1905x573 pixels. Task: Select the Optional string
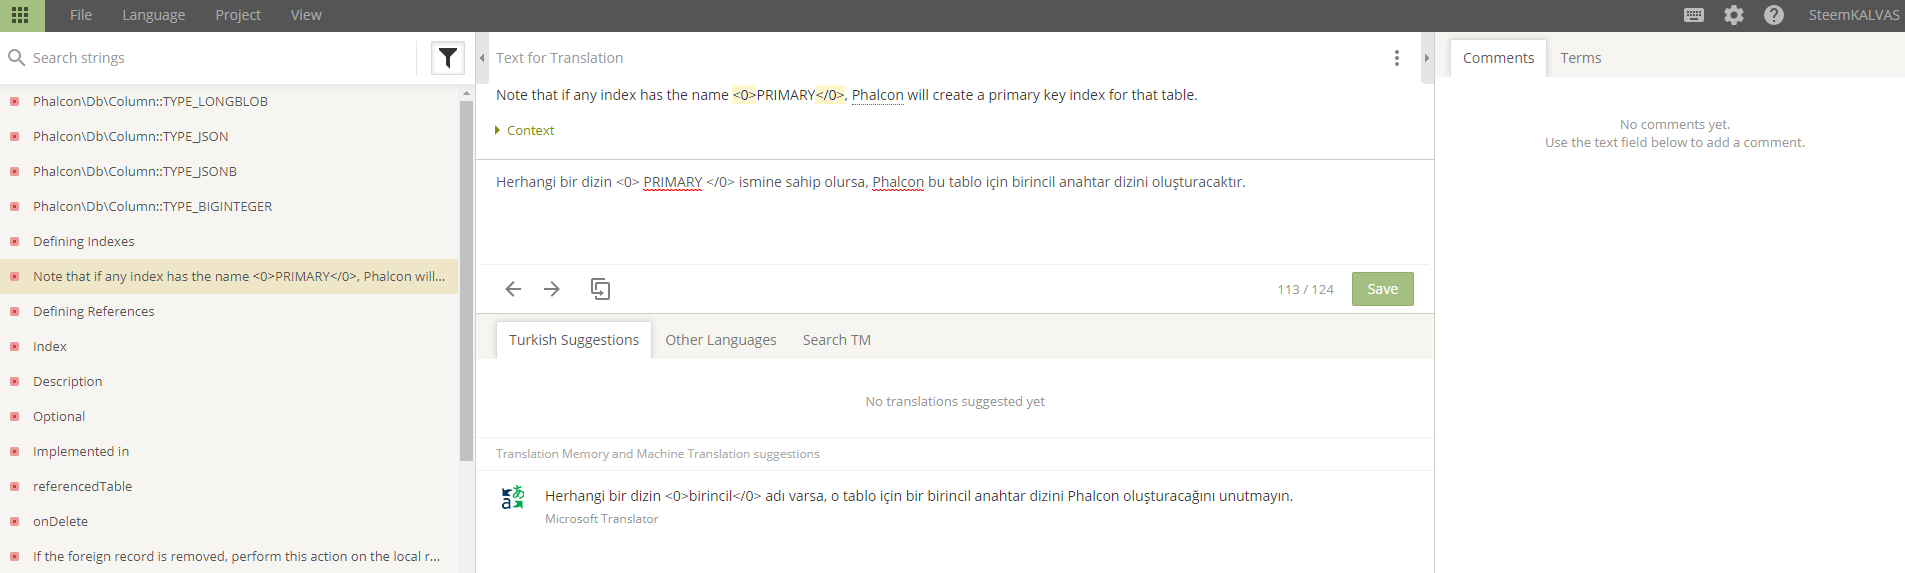[229, 416]
